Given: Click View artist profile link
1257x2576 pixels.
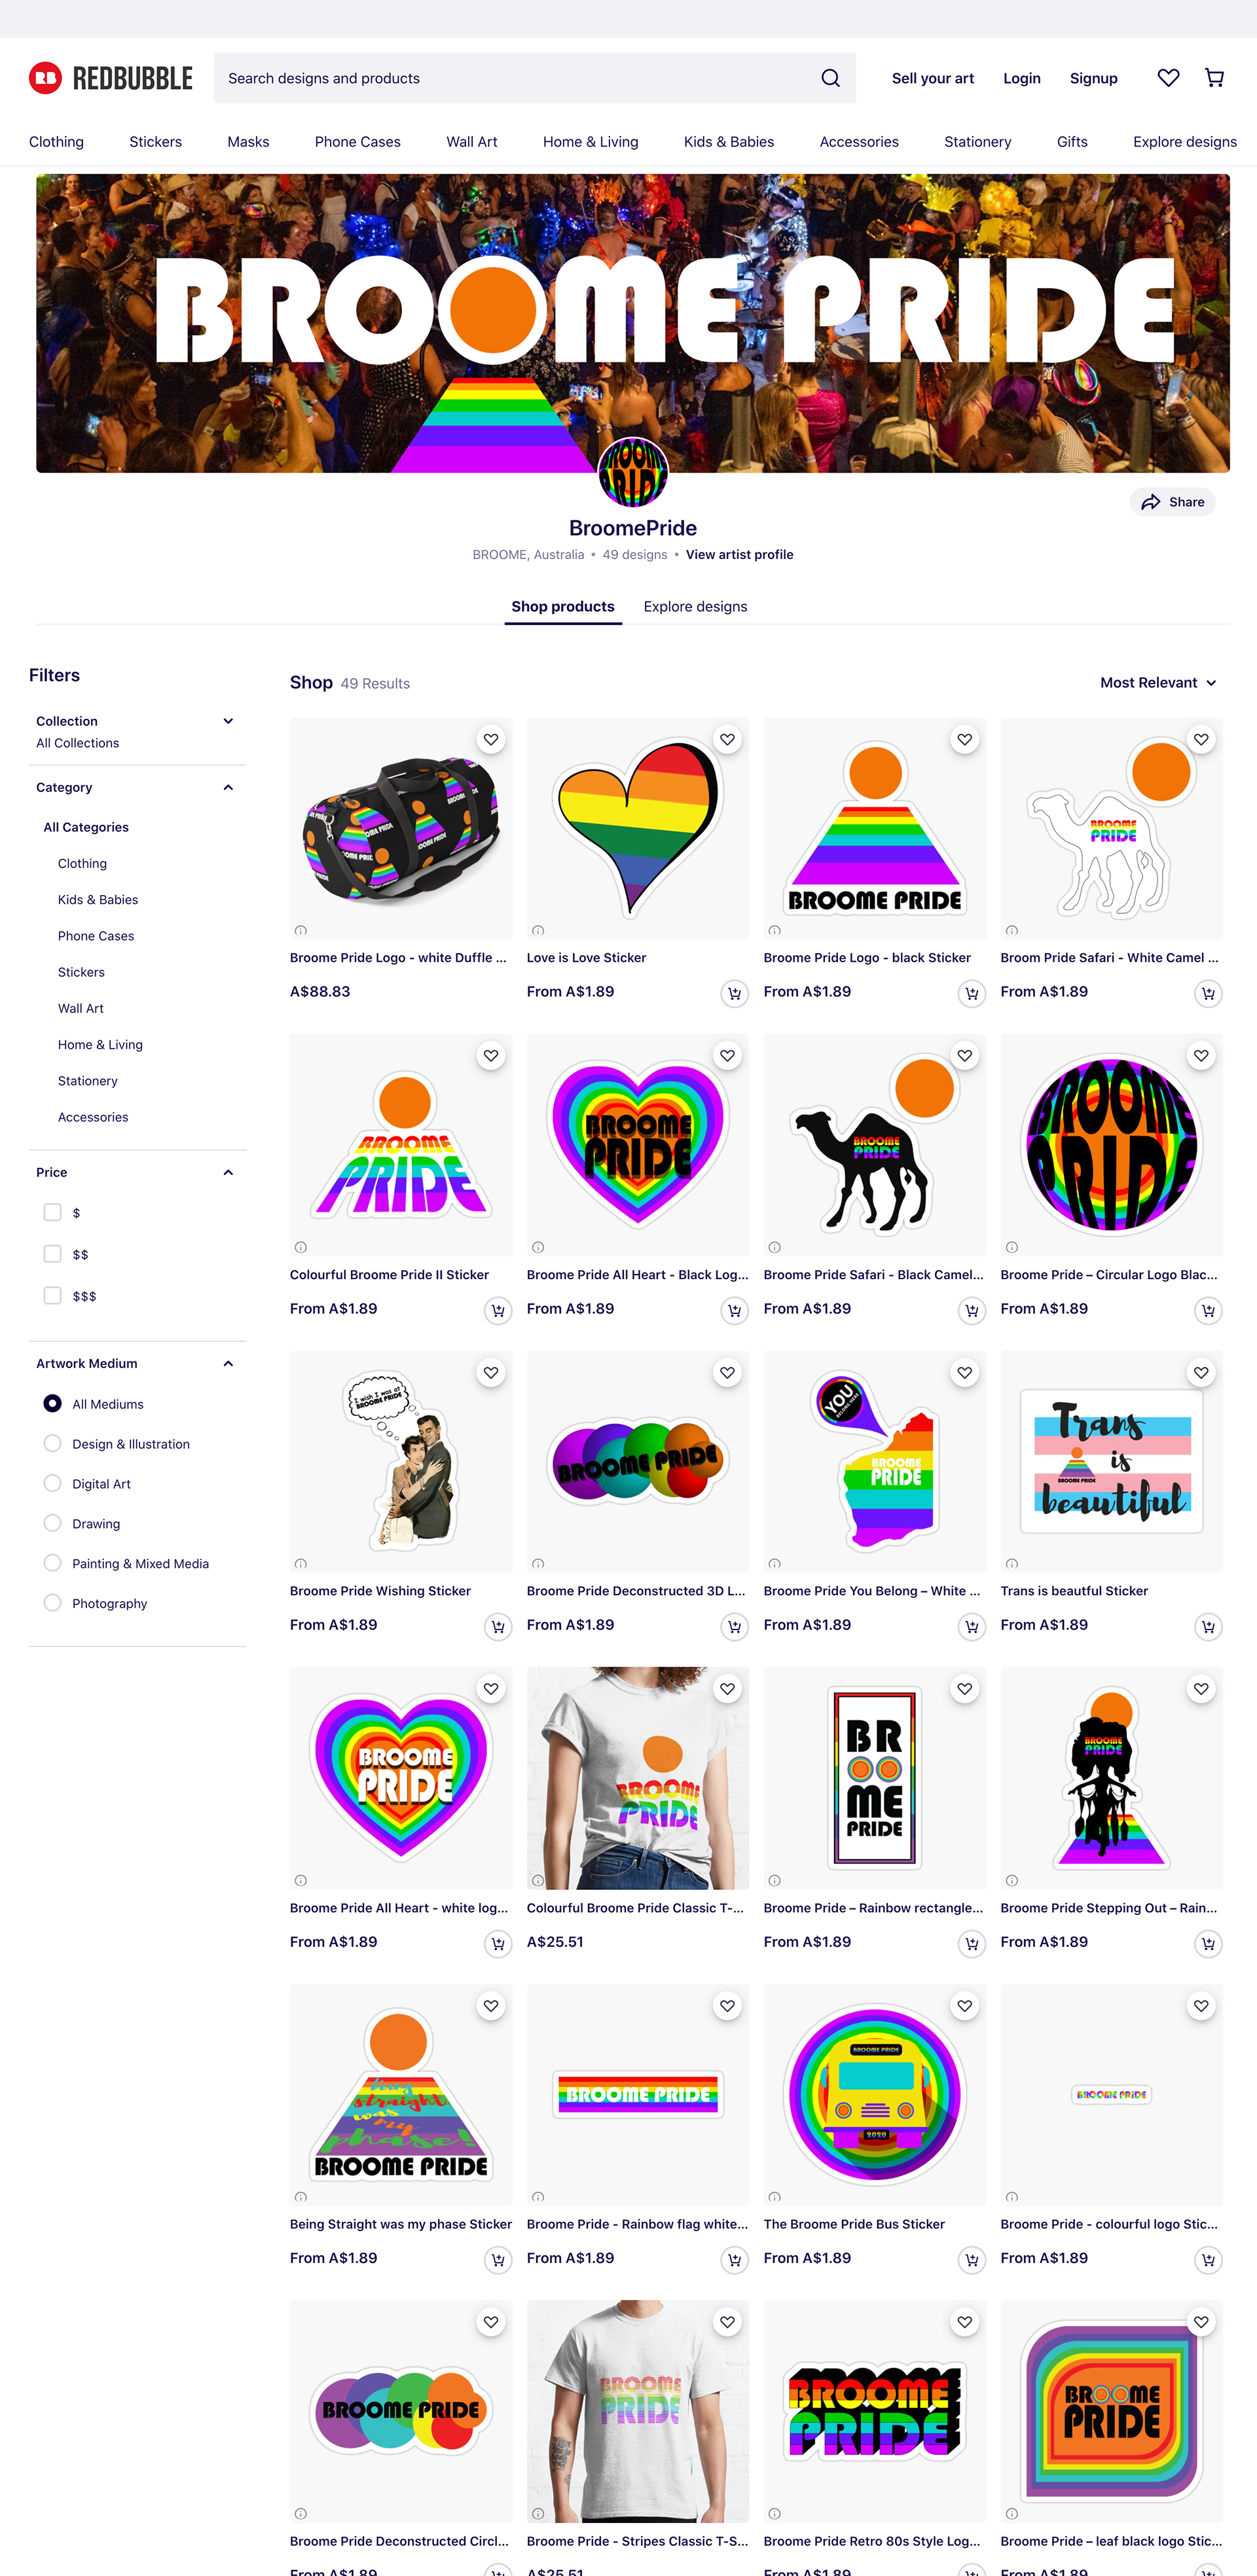Looking at the screenshot, I should click(739, 555).
